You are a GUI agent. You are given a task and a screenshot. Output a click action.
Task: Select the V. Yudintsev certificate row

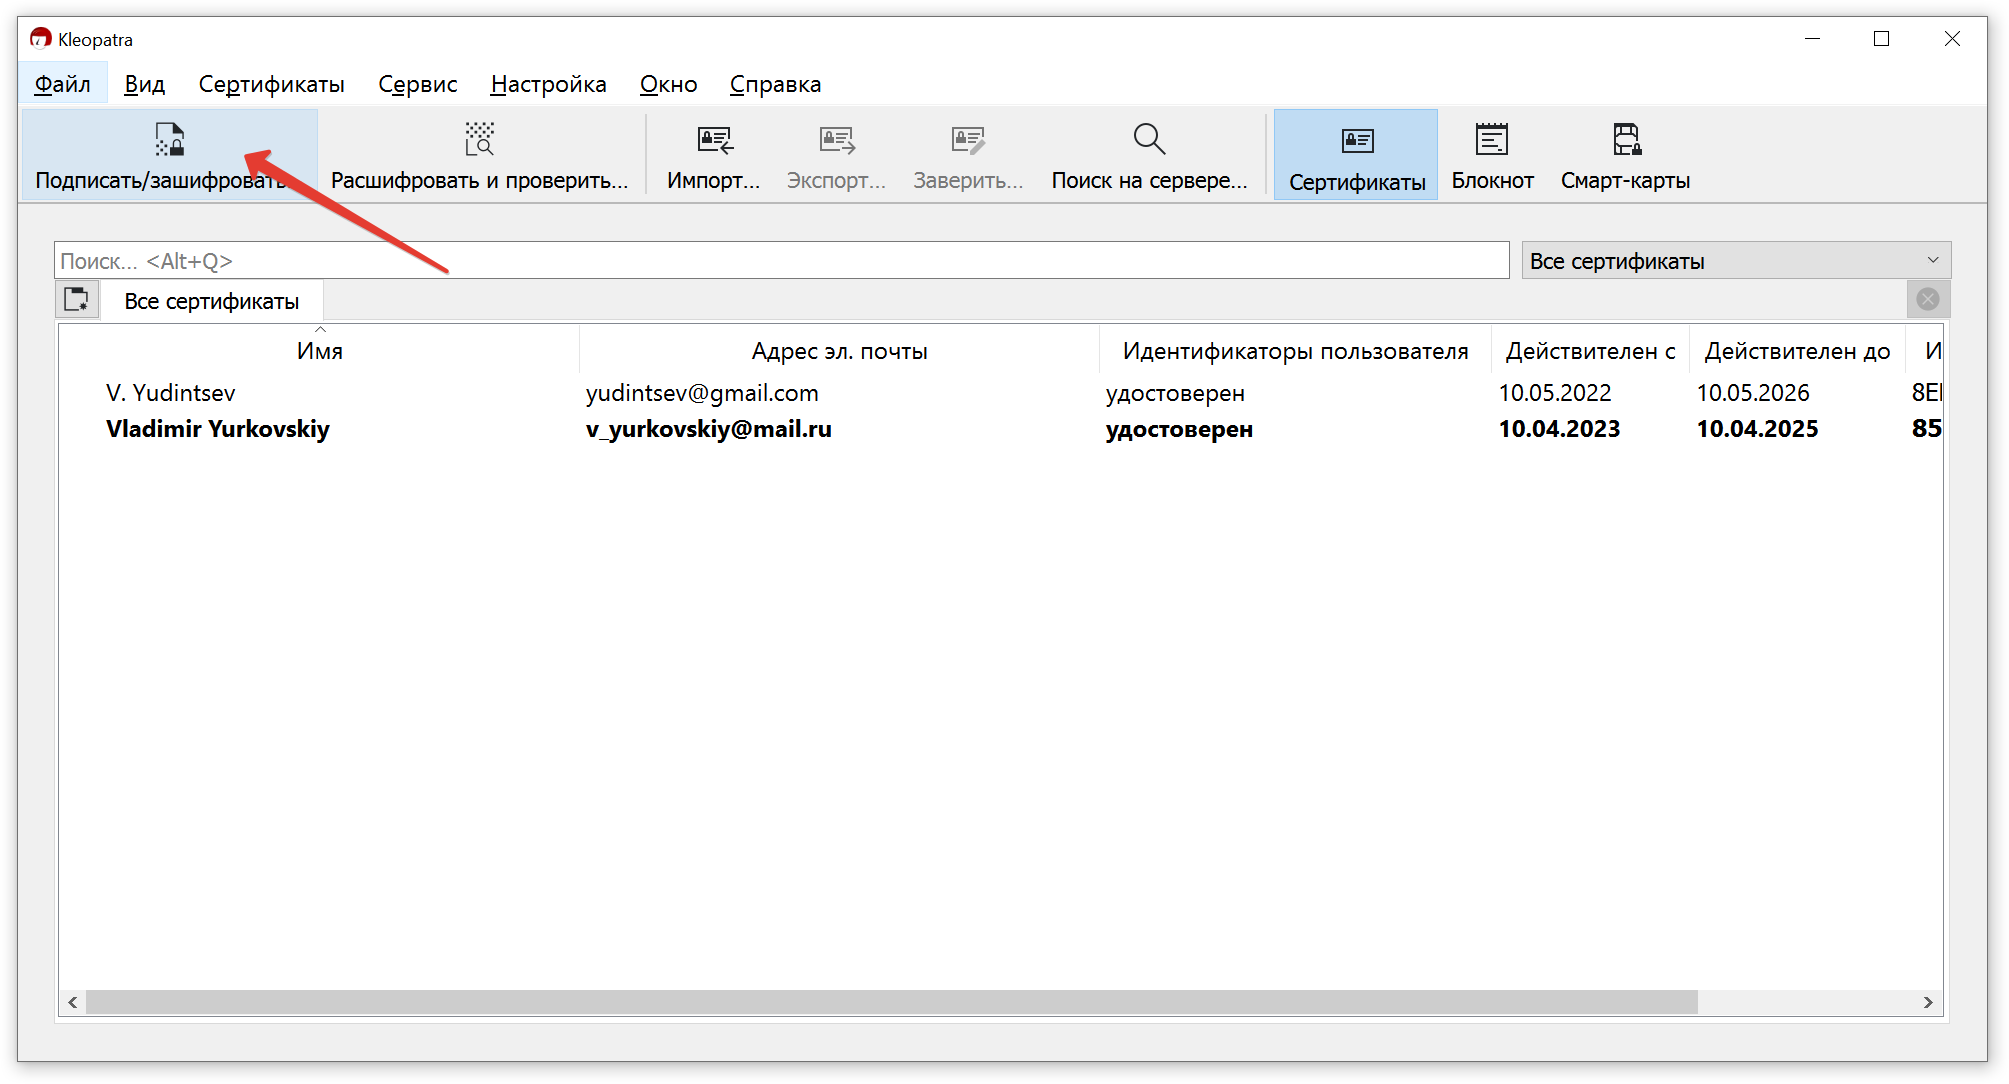(x=1000, y=393)
